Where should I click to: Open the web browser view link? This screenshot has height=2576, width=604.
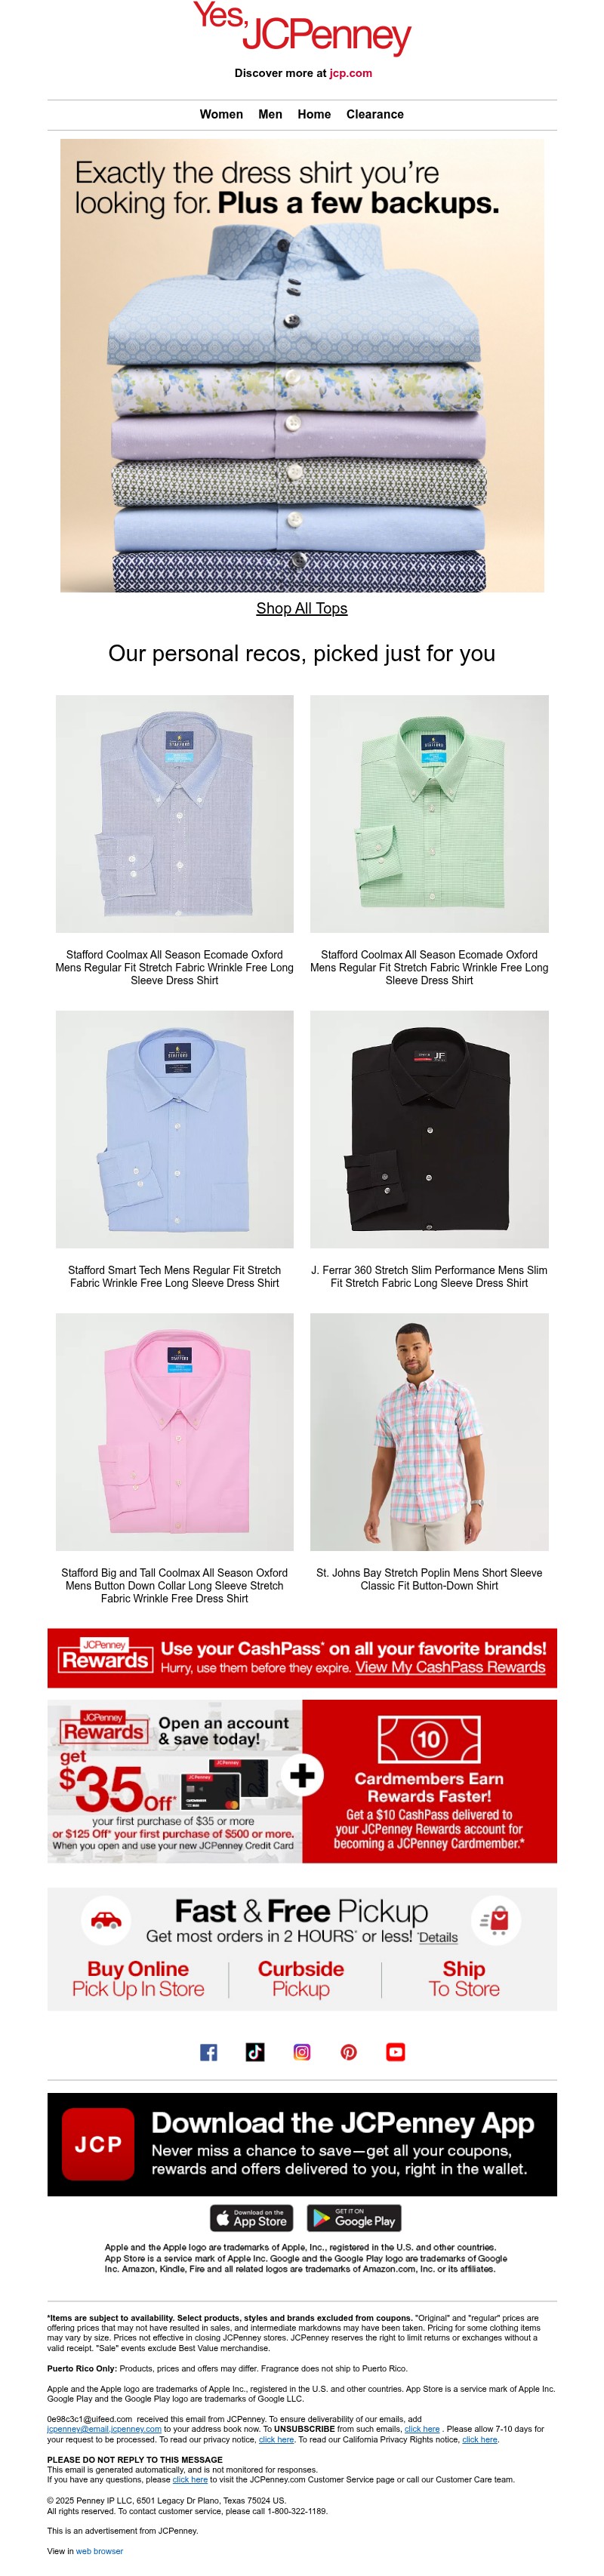(100, 2552)
